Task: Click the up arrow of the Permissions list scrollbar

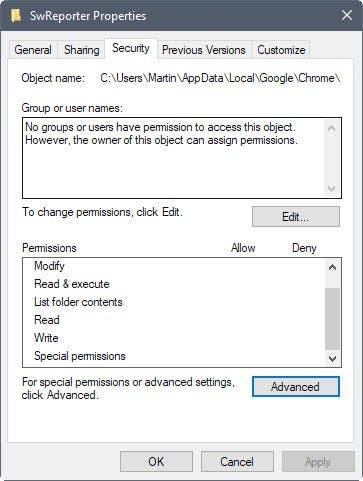Action: click(332, 267)
